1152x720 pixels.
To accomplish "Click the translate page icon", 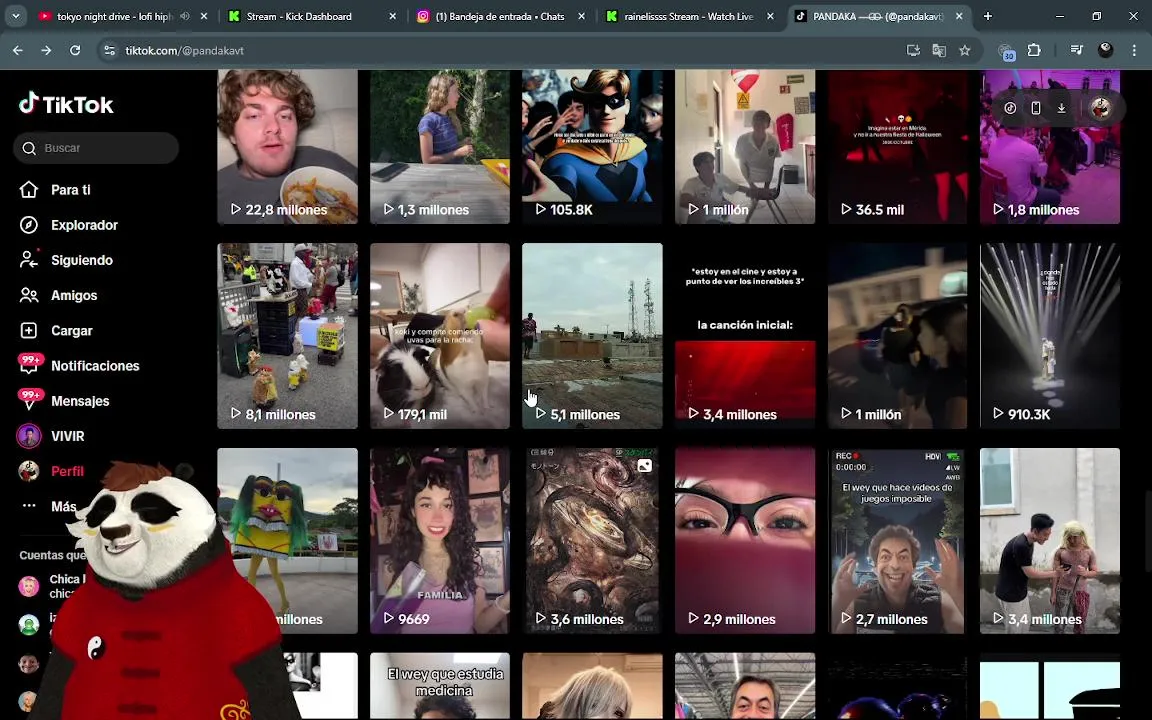I will click(939, 50).
